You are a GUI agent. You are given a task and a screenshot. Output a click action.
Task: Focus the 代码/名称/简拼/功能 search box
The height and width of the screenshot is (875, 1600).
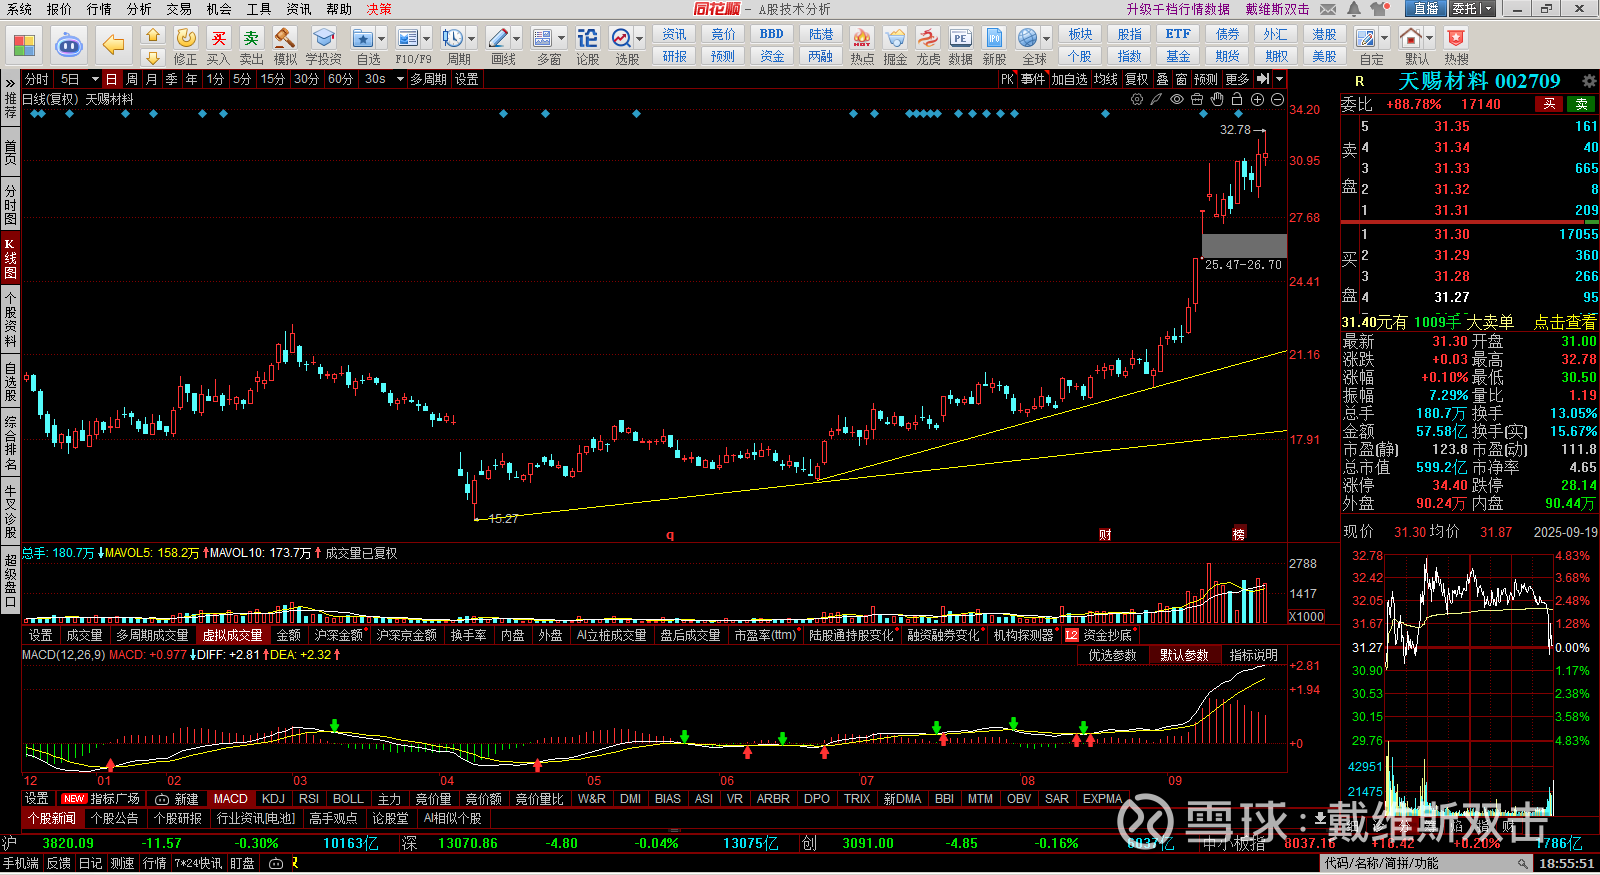1425,863
